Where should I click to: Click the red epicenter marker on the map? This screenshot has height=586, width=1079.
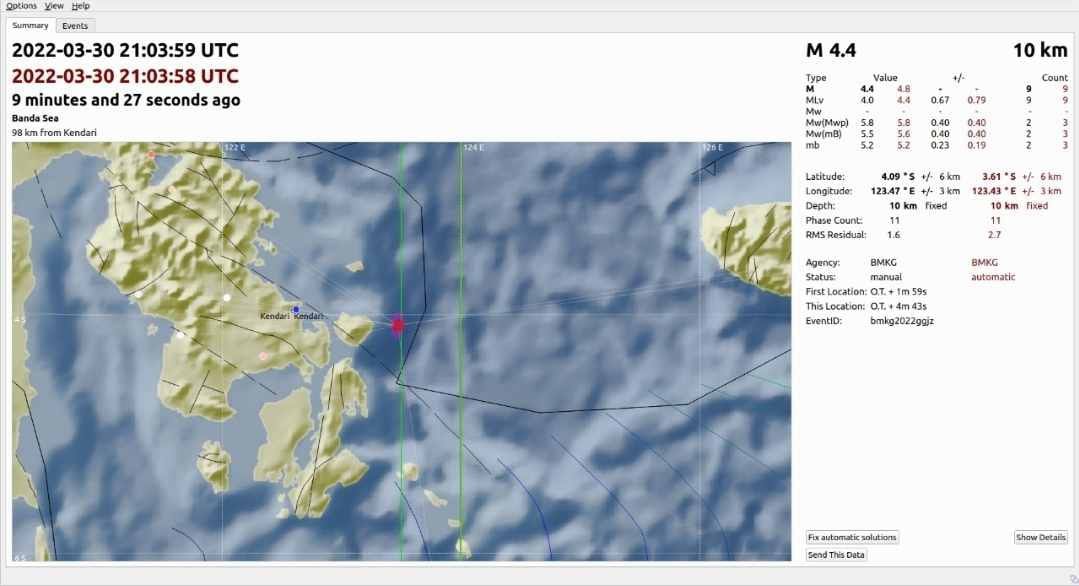[x=398, y=325]
